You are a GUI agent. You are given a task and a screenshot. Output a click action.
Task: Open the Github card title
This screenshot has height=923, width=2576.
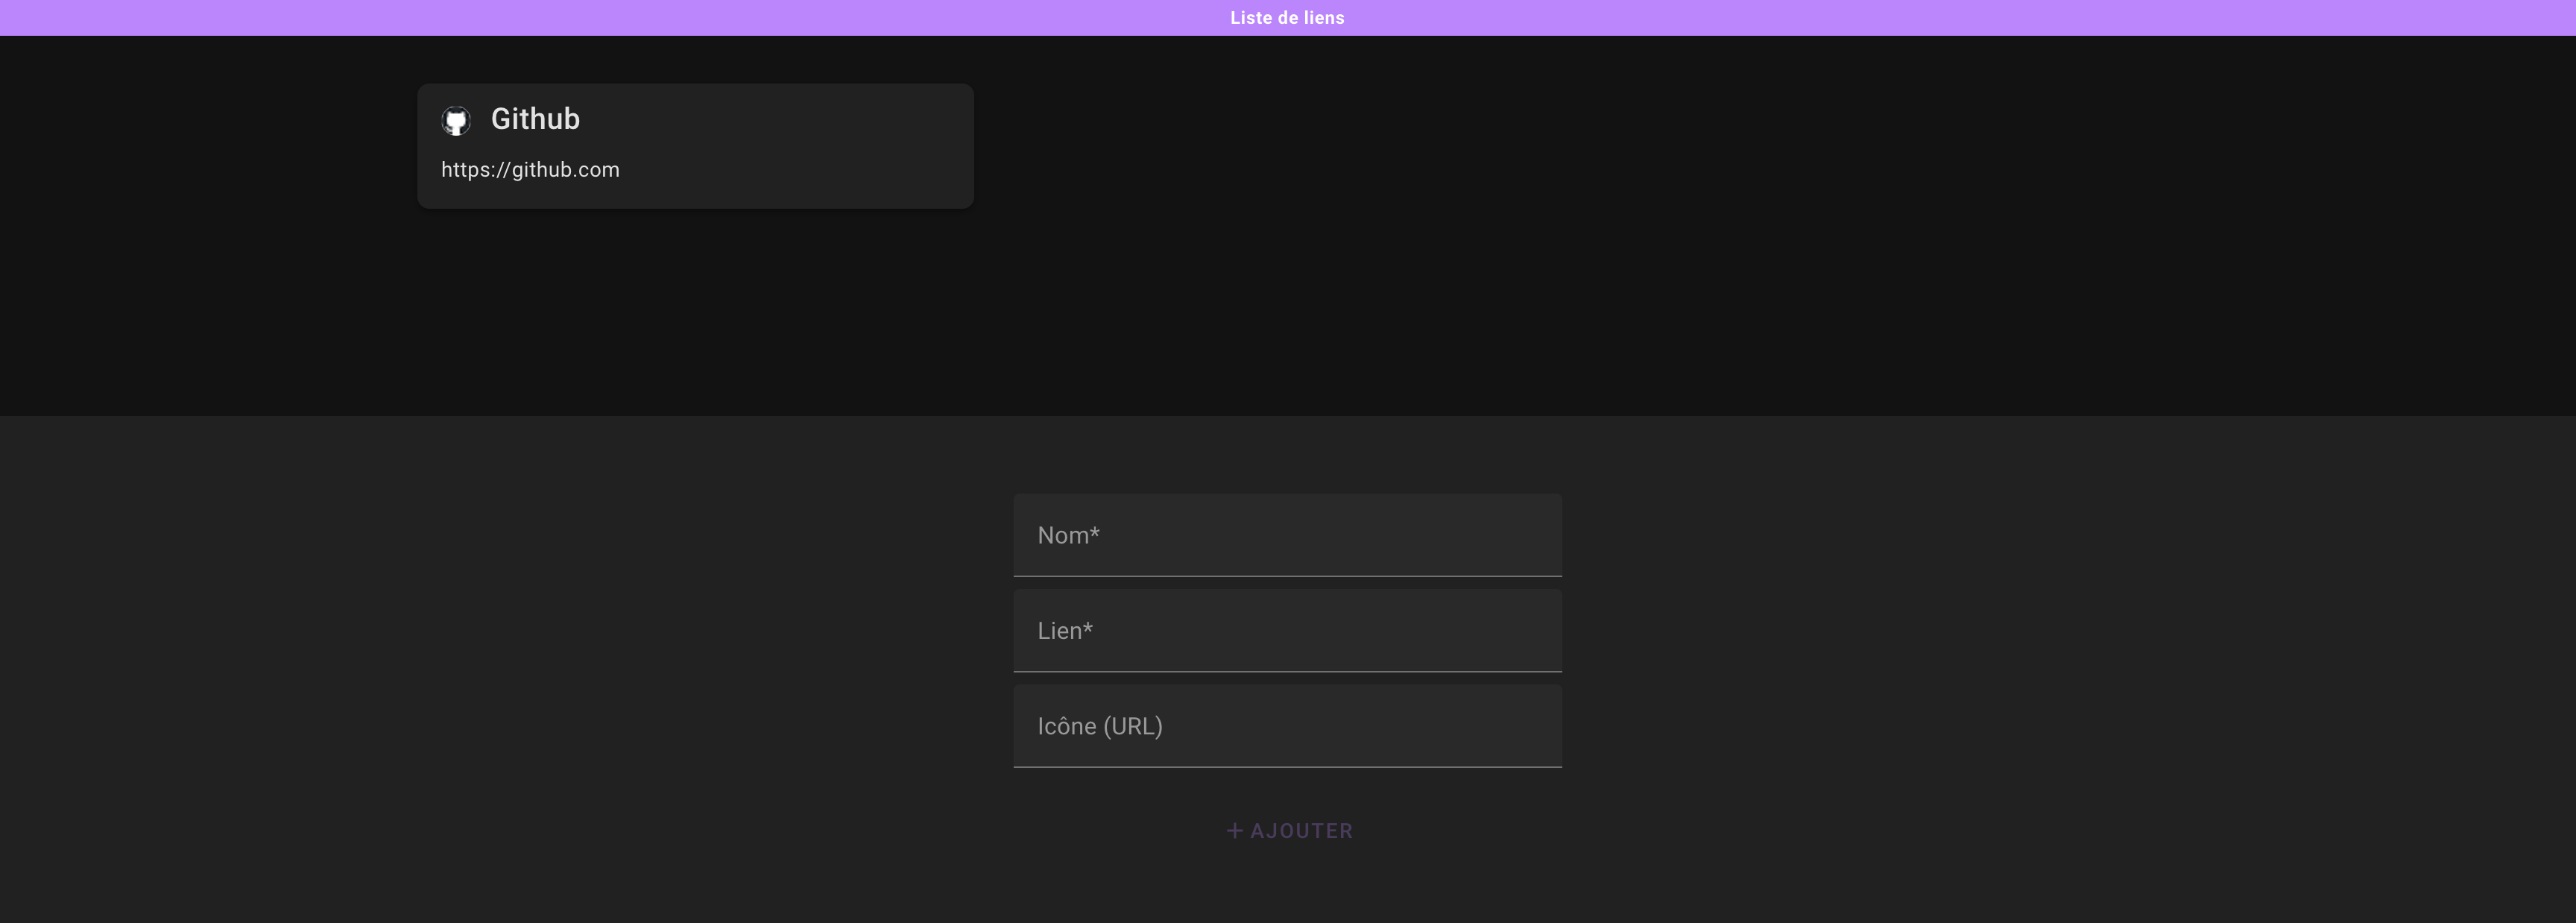(x=535, y=119)
